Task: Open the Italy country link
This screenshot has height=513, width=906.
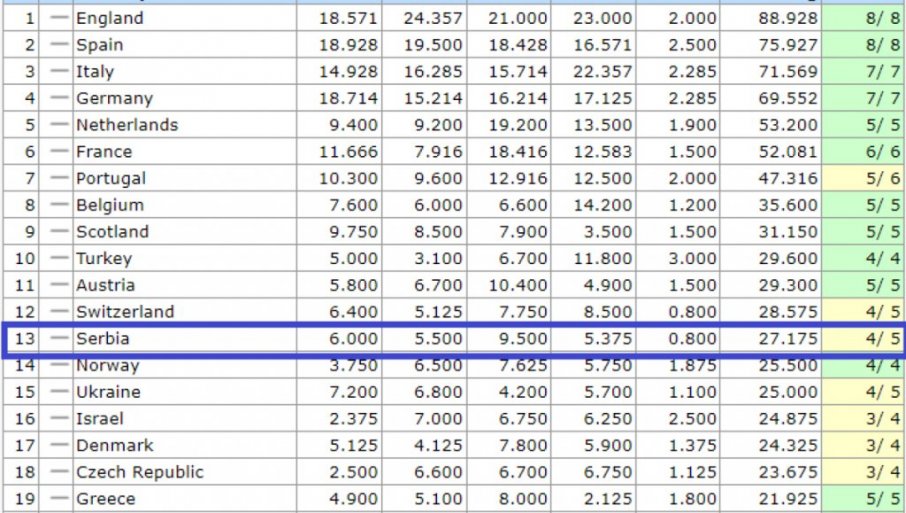Action: point(95,72)
